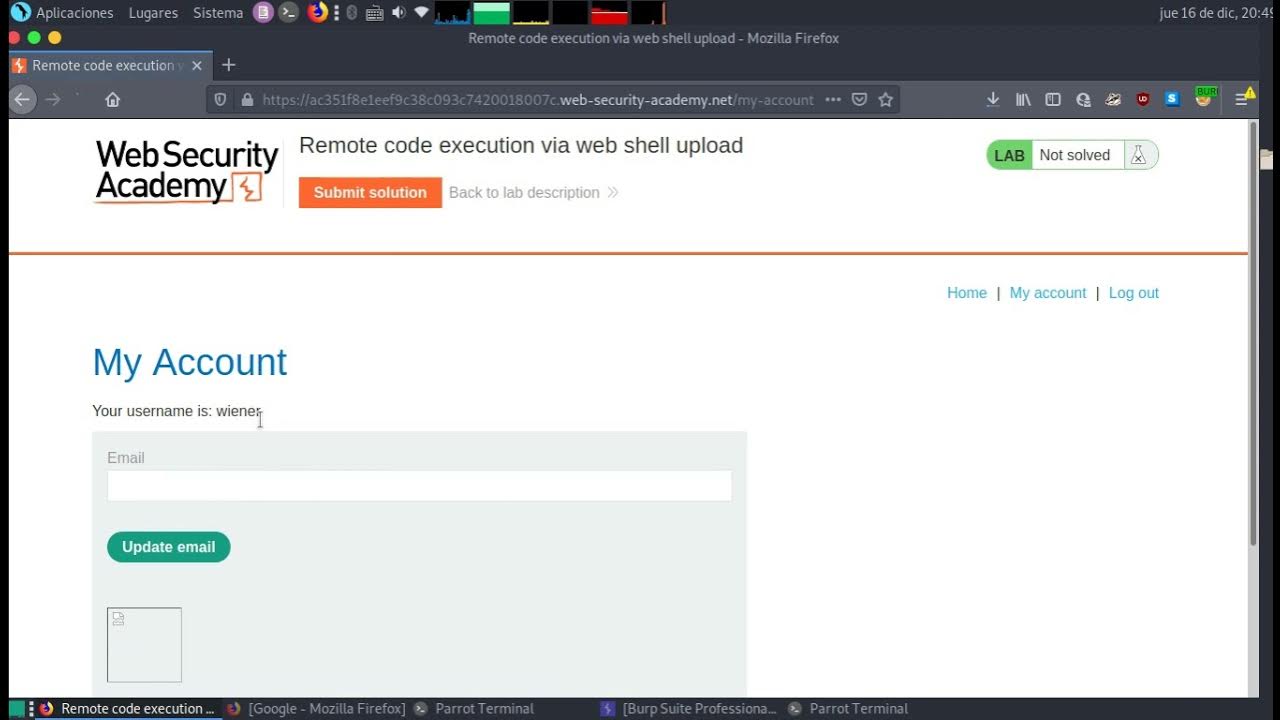The height and width of the screenshot is (720, 1280).
Task: Launch the purple text editor panel icon
Action: pyautogui.click(x=263, y=13)
